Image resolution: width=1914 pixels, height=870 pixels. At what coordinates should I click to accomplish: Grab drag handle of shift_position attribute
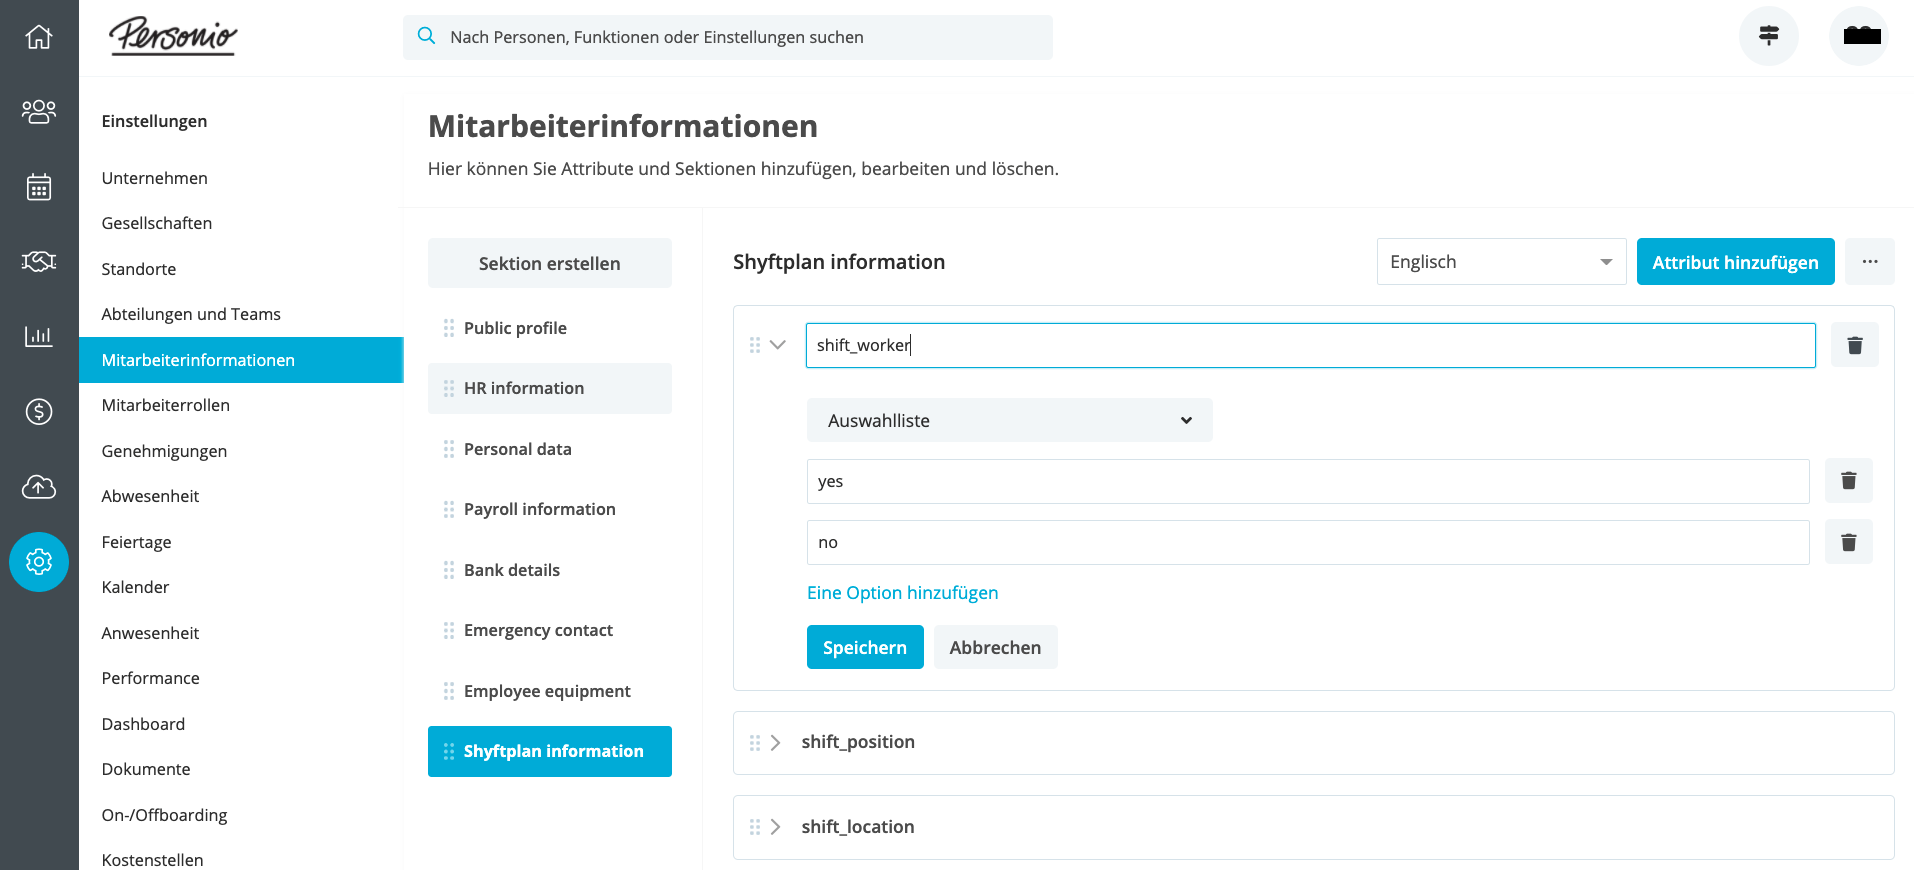coord(755,743)
